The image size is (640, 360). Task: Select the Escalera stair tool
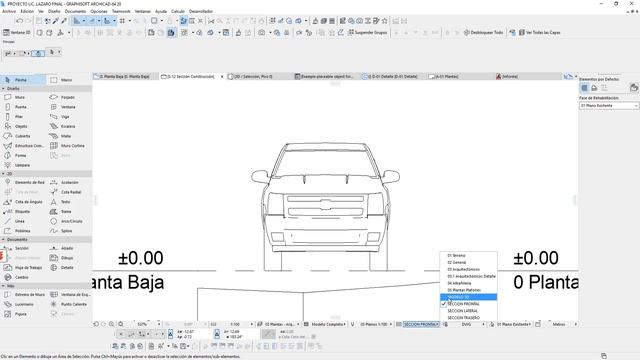69,127
